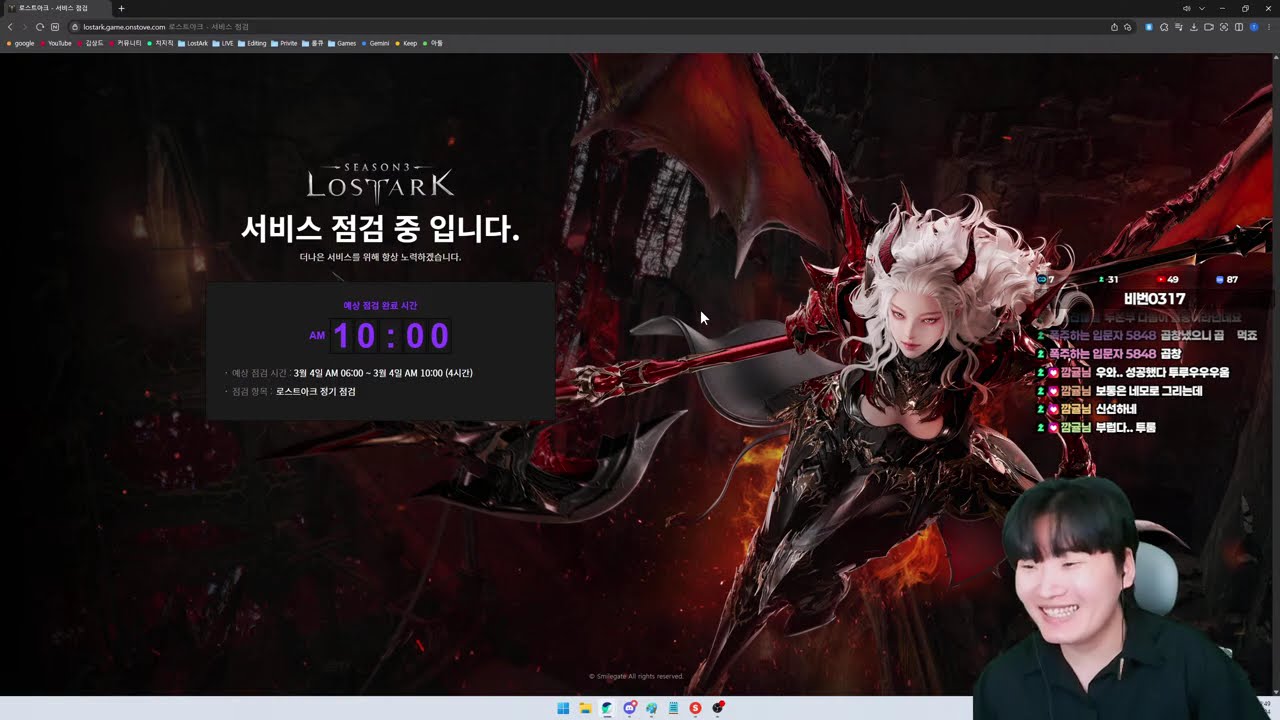Expand the 롬큐 bookmark folder

pyautogui.click(x=313, y=43)
